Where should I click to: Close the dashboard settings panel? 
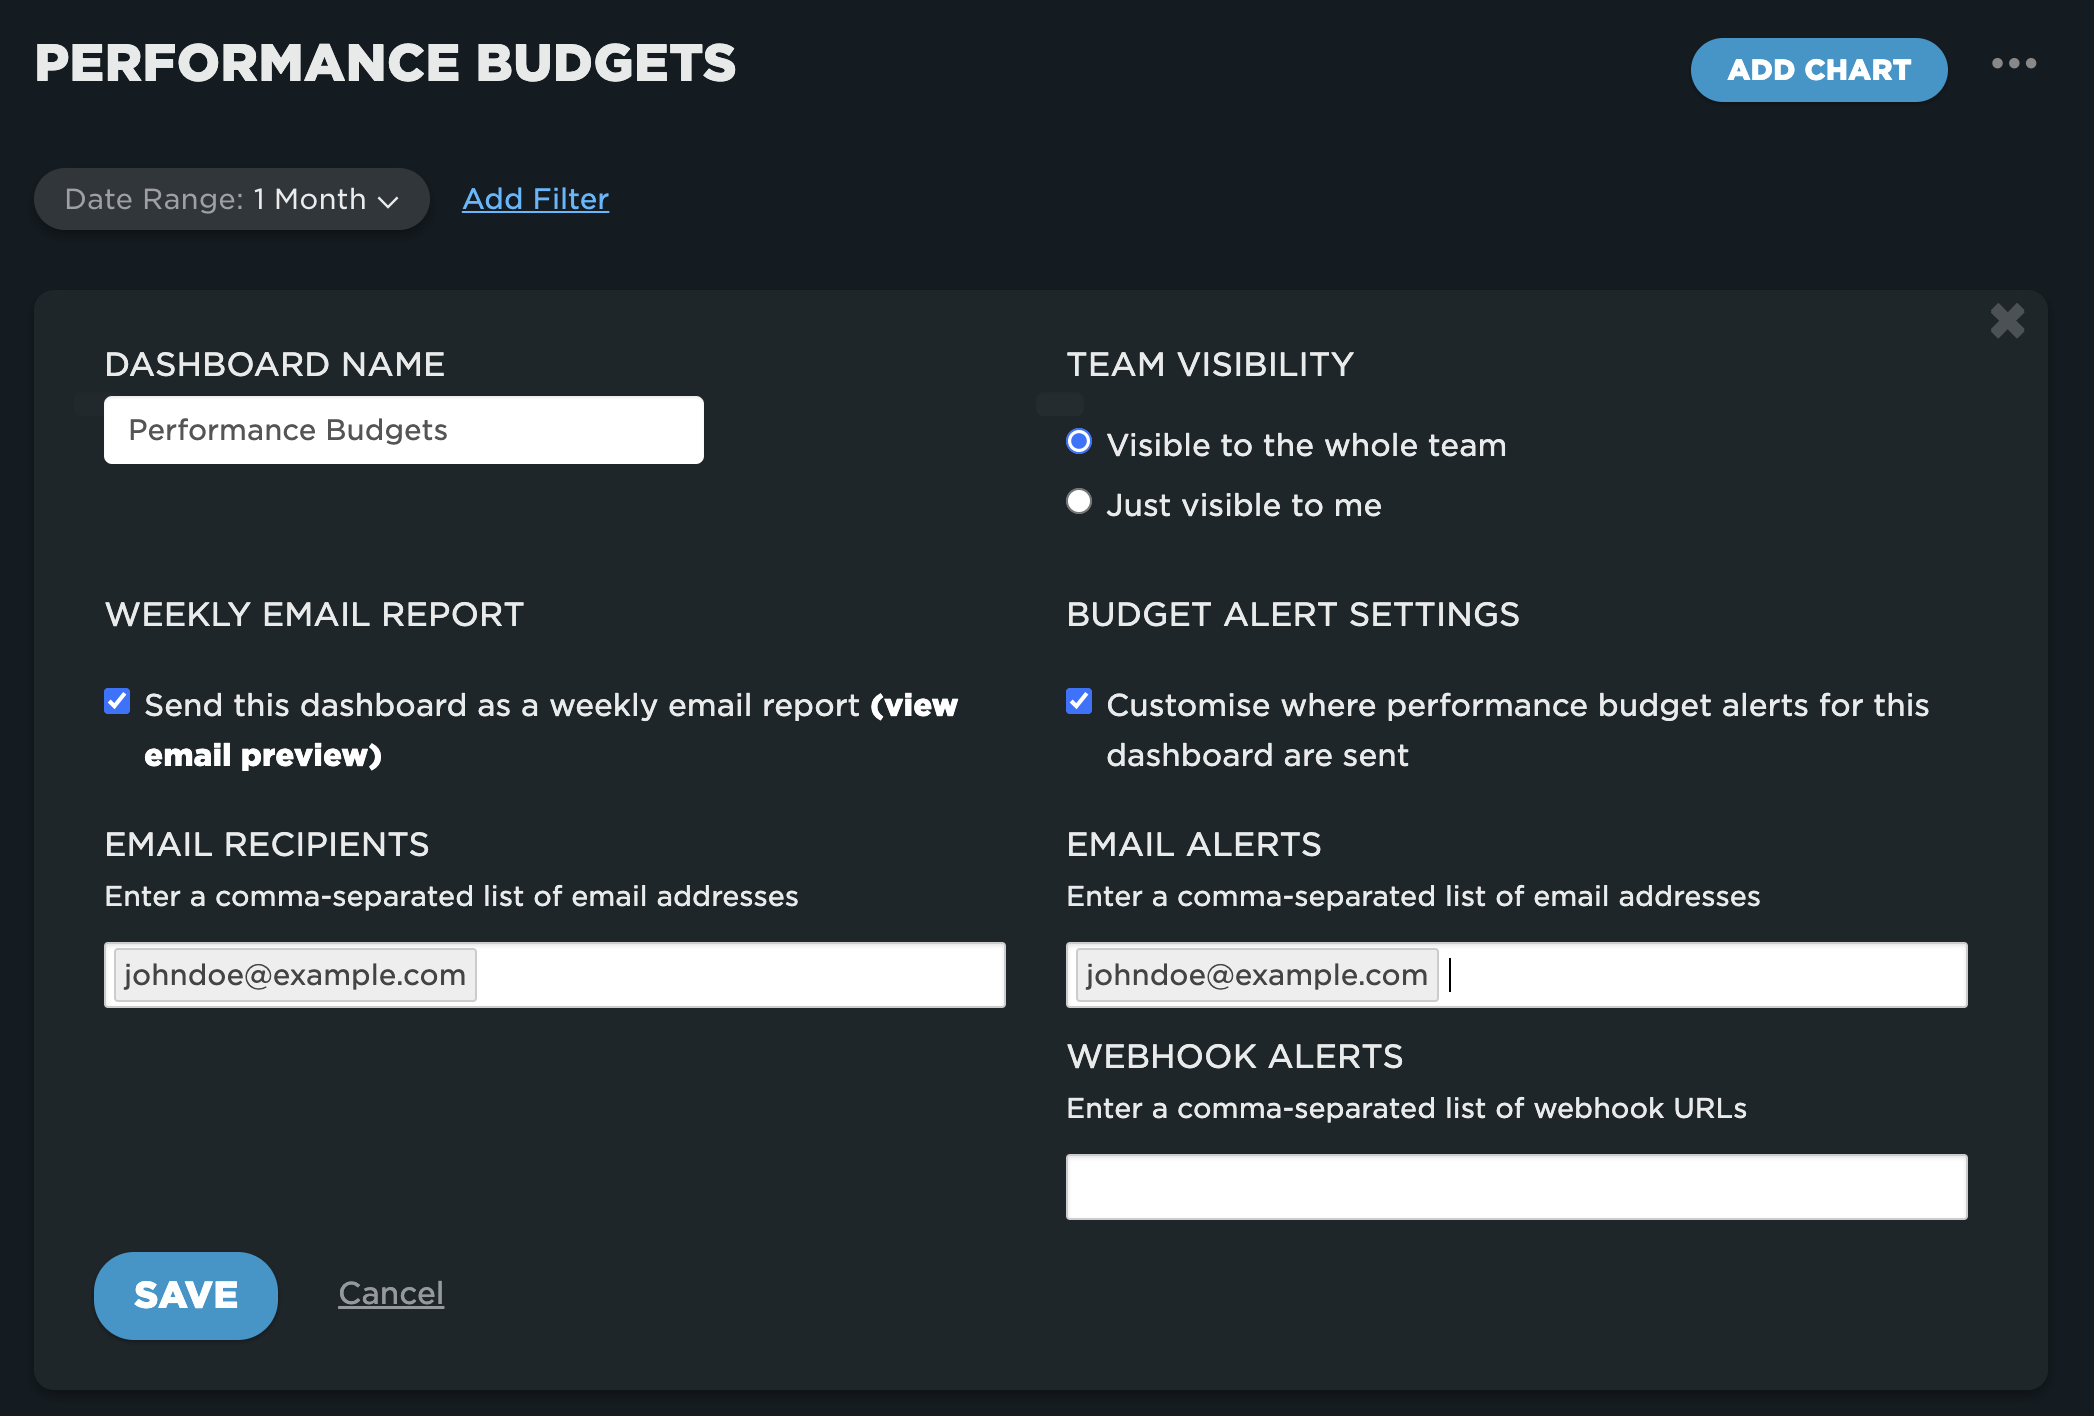point(2007,321)
